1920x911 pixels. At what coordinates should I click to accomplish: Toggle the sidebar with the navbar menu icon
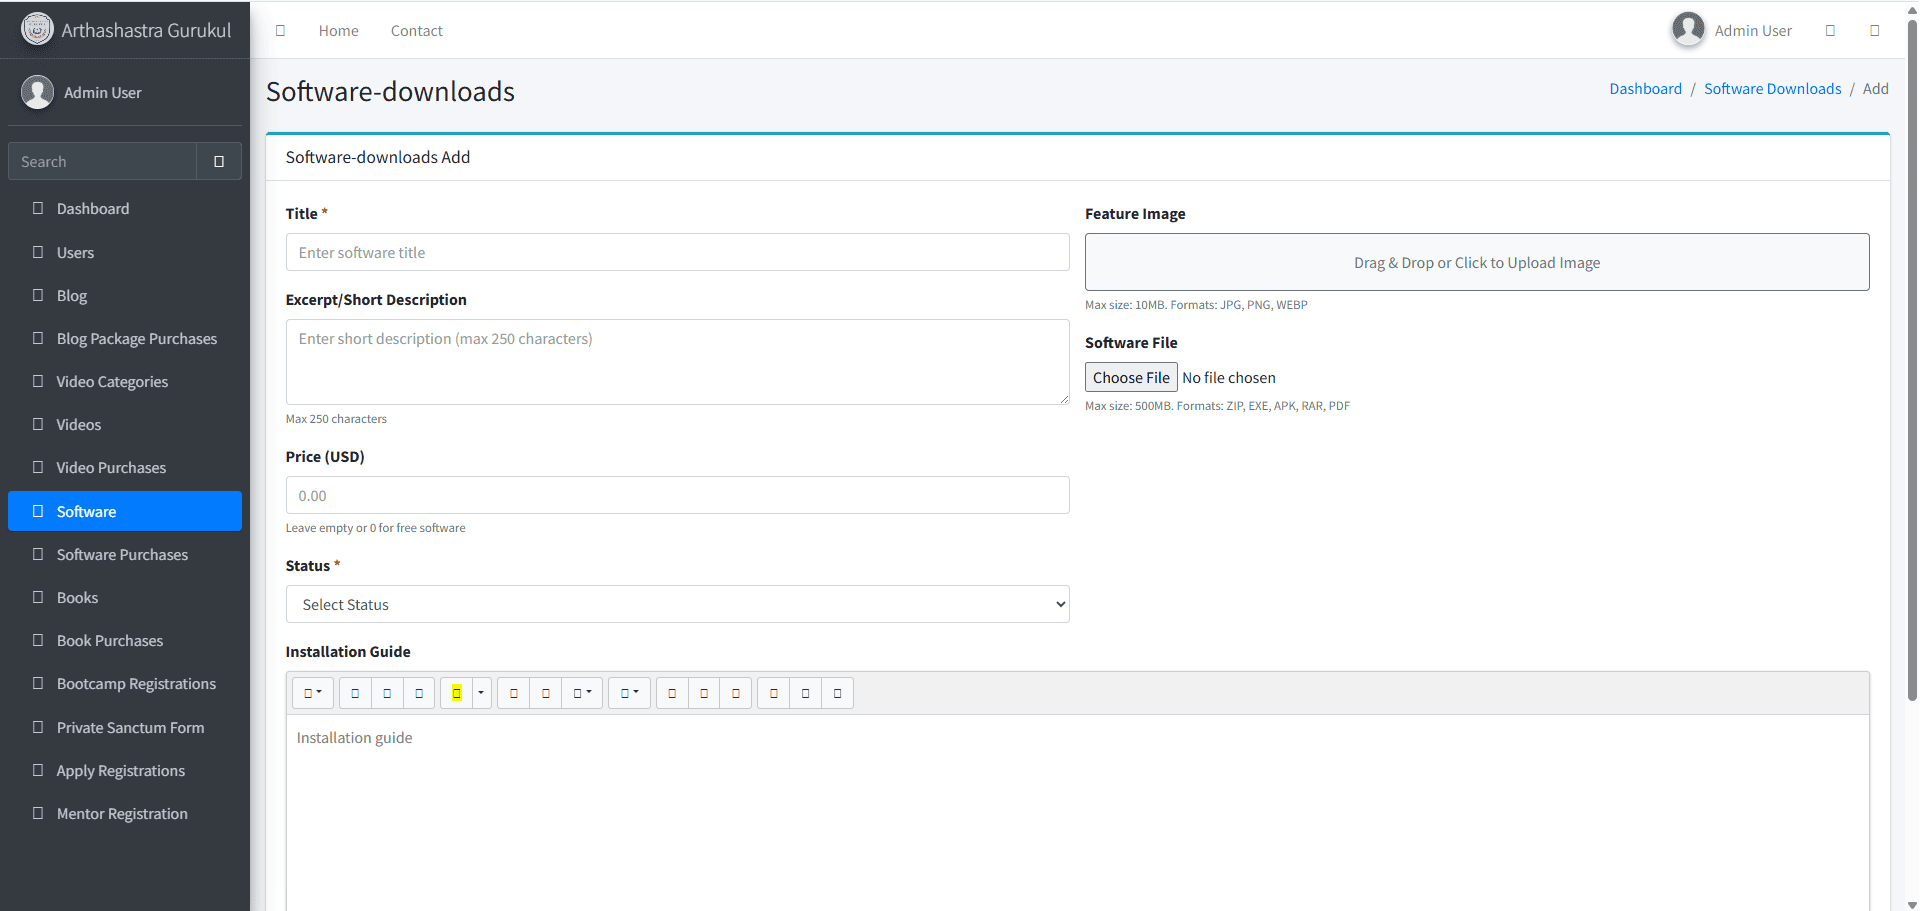tap(280, 31)
